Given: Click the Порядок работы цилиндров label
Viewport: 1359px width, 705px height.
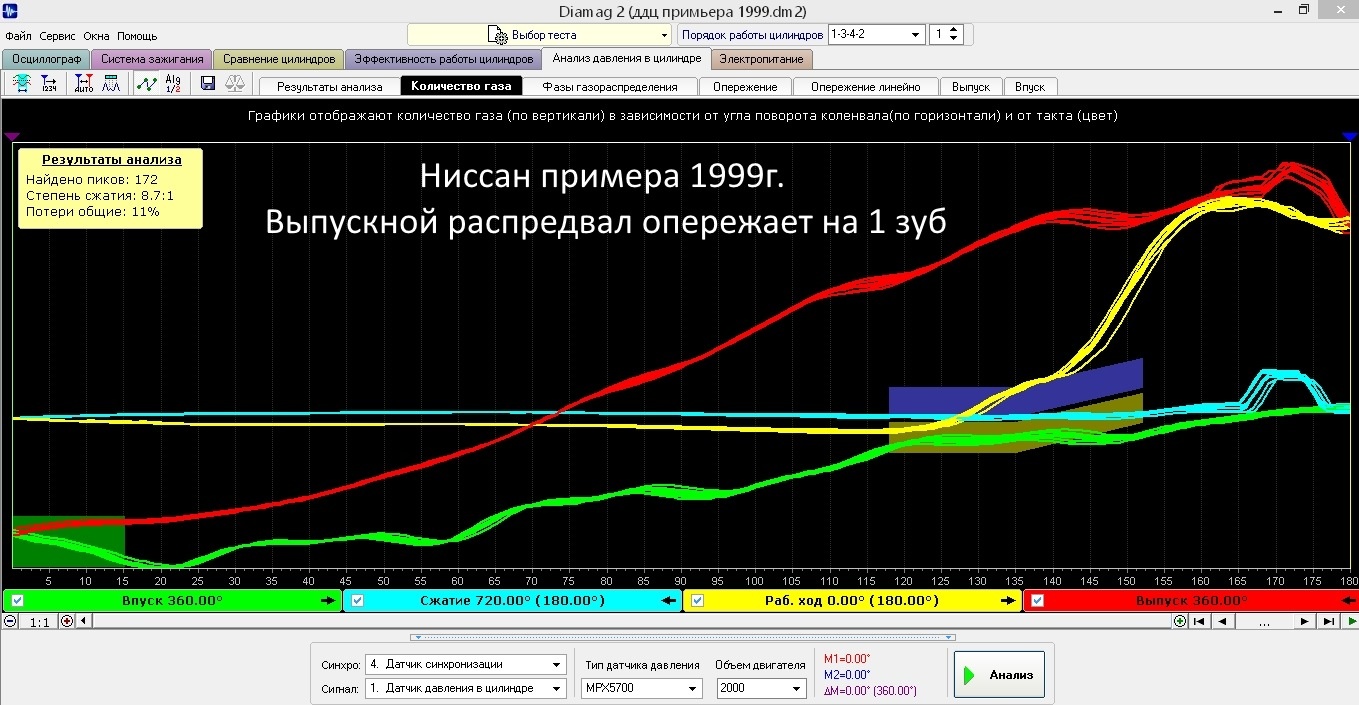Looking at the screenshot, I should 752,35.
